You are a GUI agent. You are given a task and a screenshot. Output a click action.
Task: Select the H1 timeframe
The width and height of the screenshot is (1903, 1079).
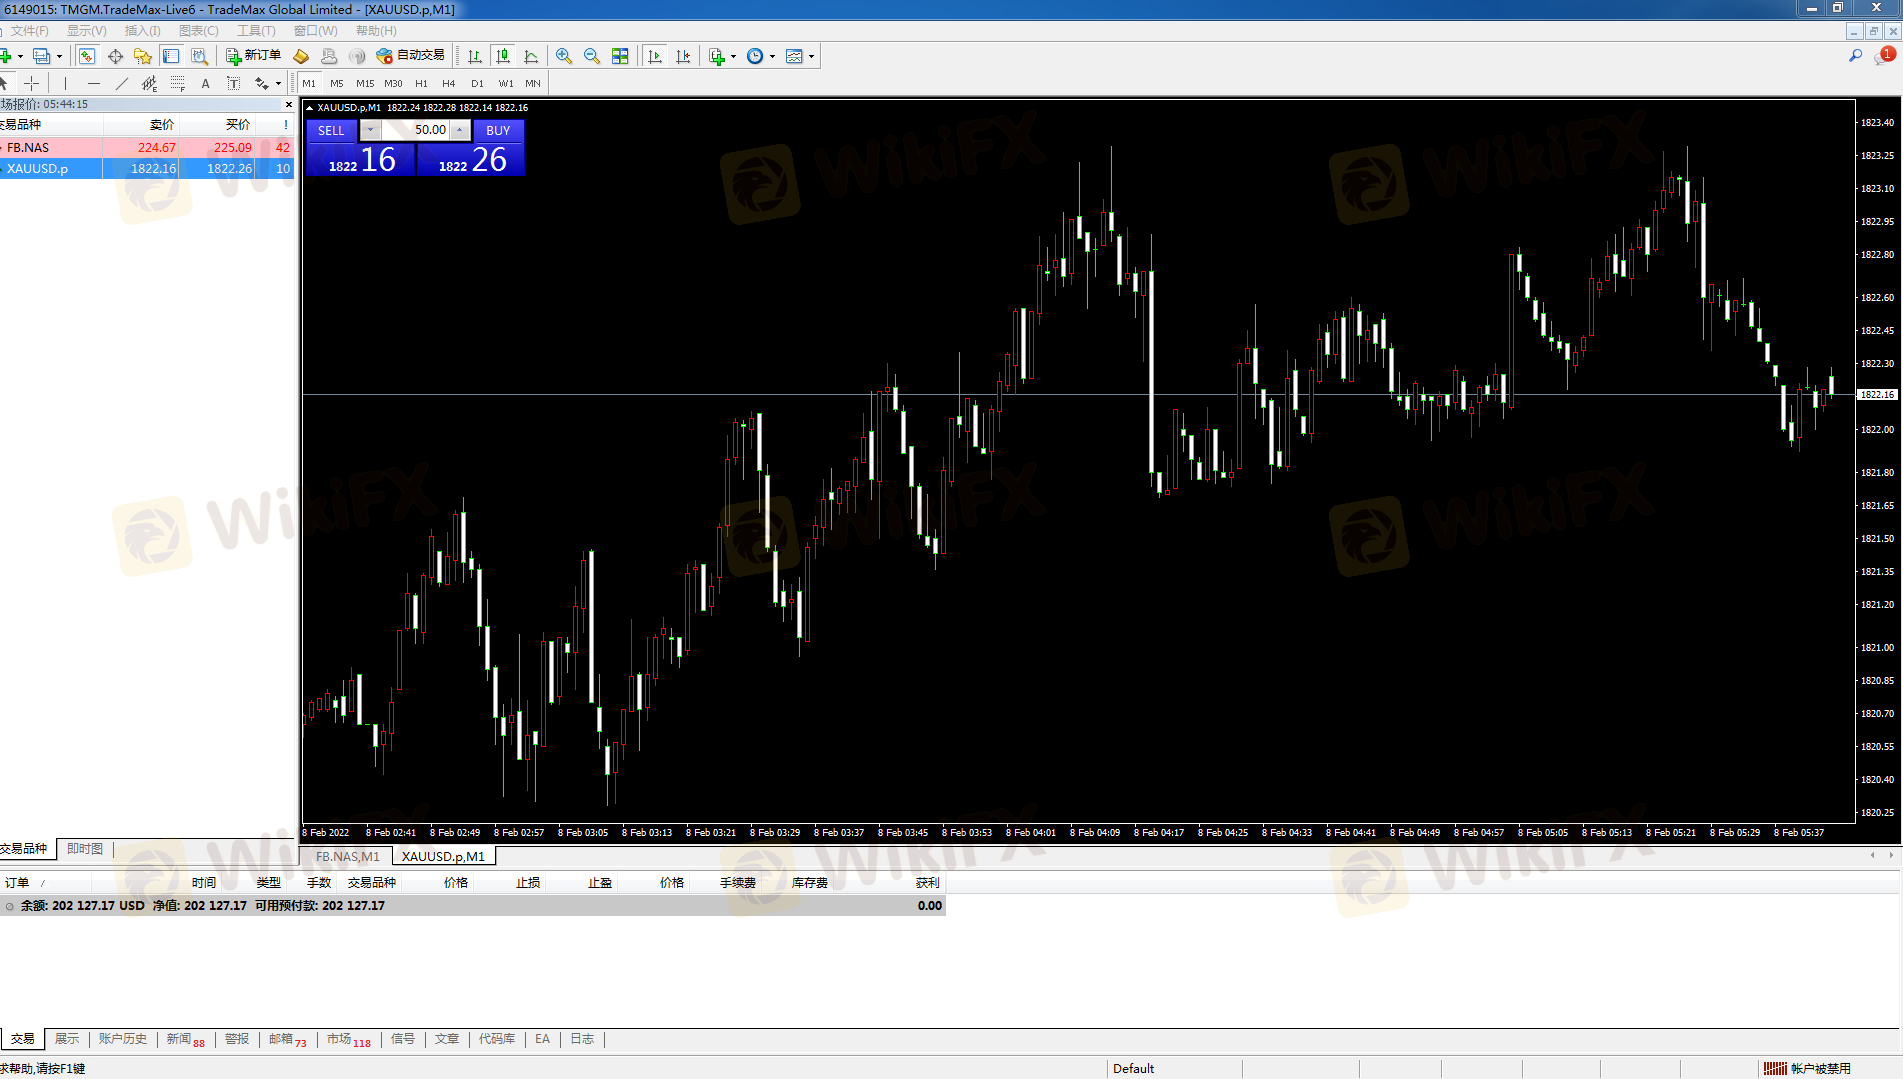421,83
